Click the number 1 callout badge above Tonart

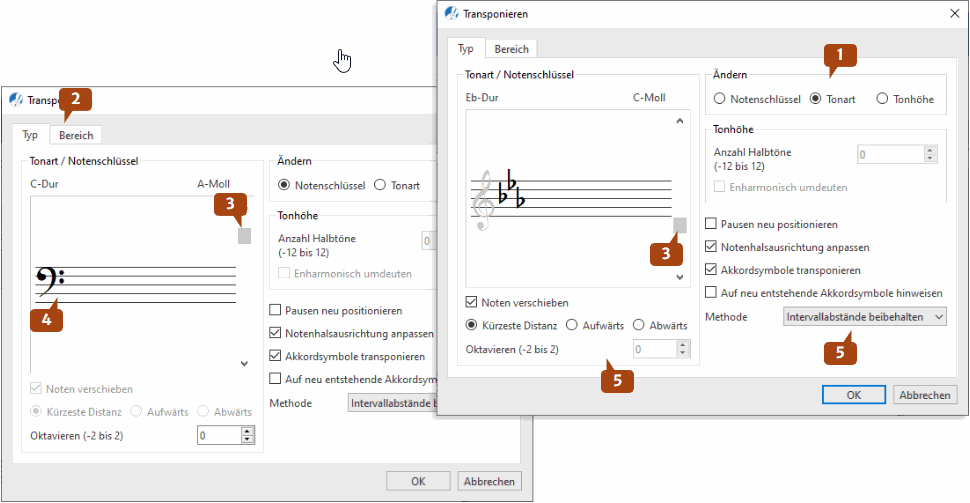(x=841, y=58)
